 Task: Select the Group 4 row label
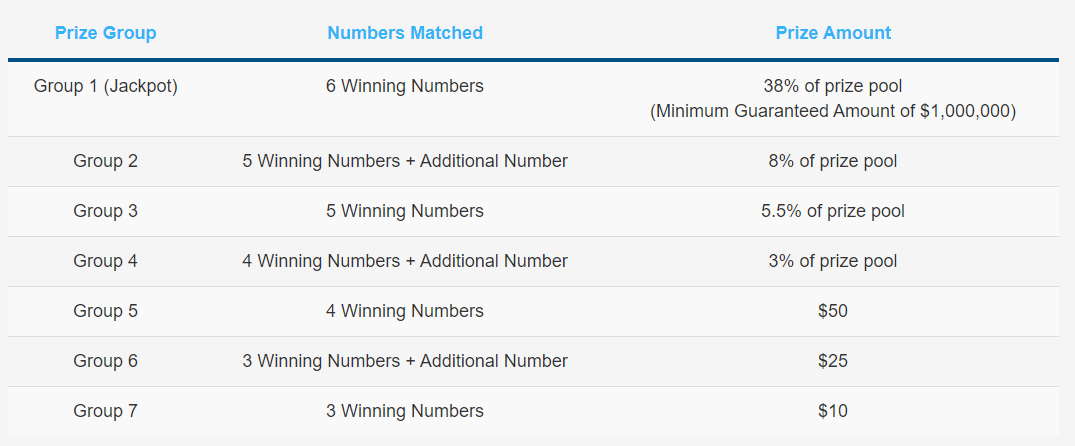coord(105,261)
